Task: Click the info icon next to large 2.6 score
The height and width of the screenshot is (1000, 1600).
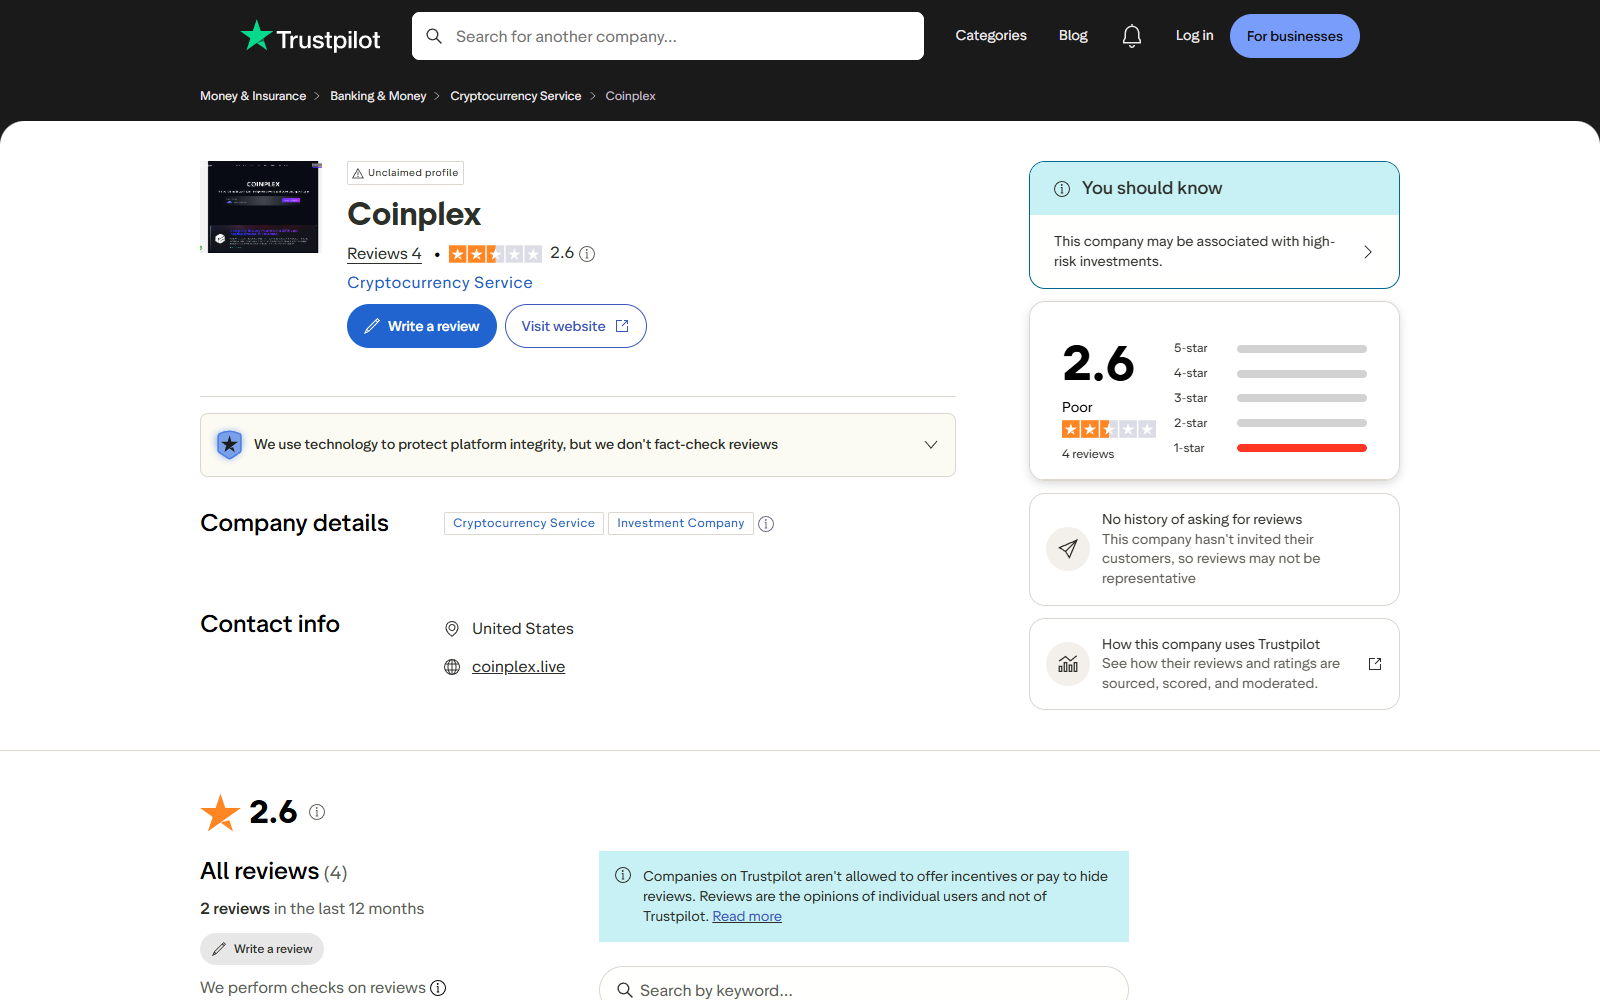Action: (317, 812)
